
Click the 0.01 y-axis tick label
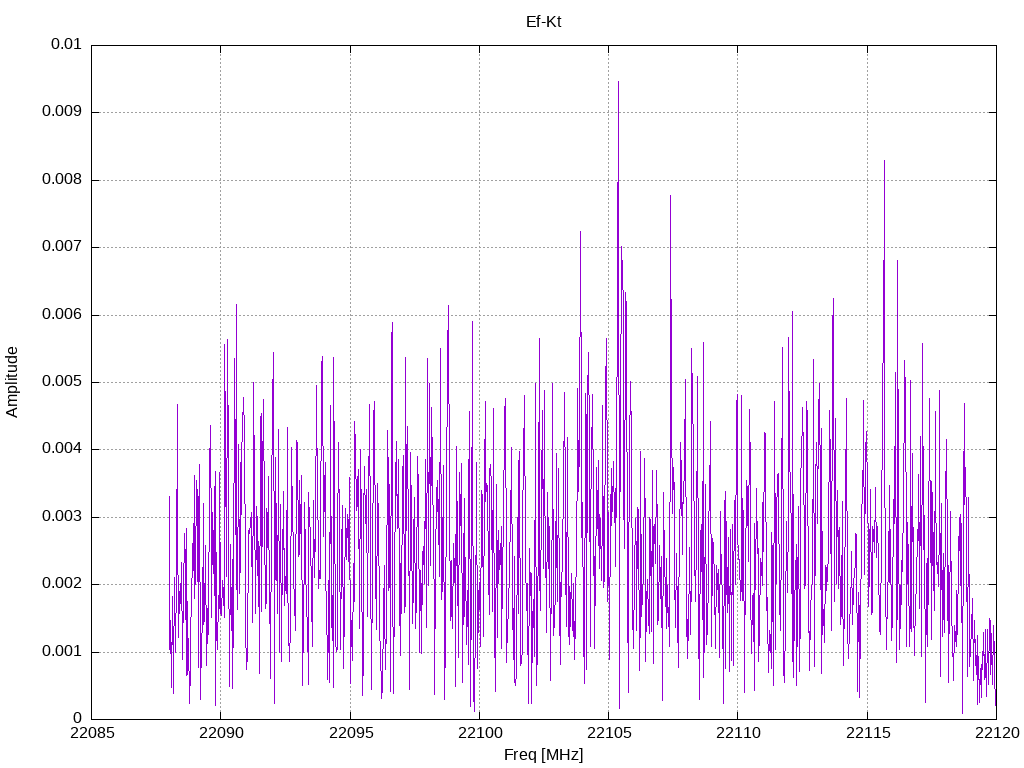(67, 44)
